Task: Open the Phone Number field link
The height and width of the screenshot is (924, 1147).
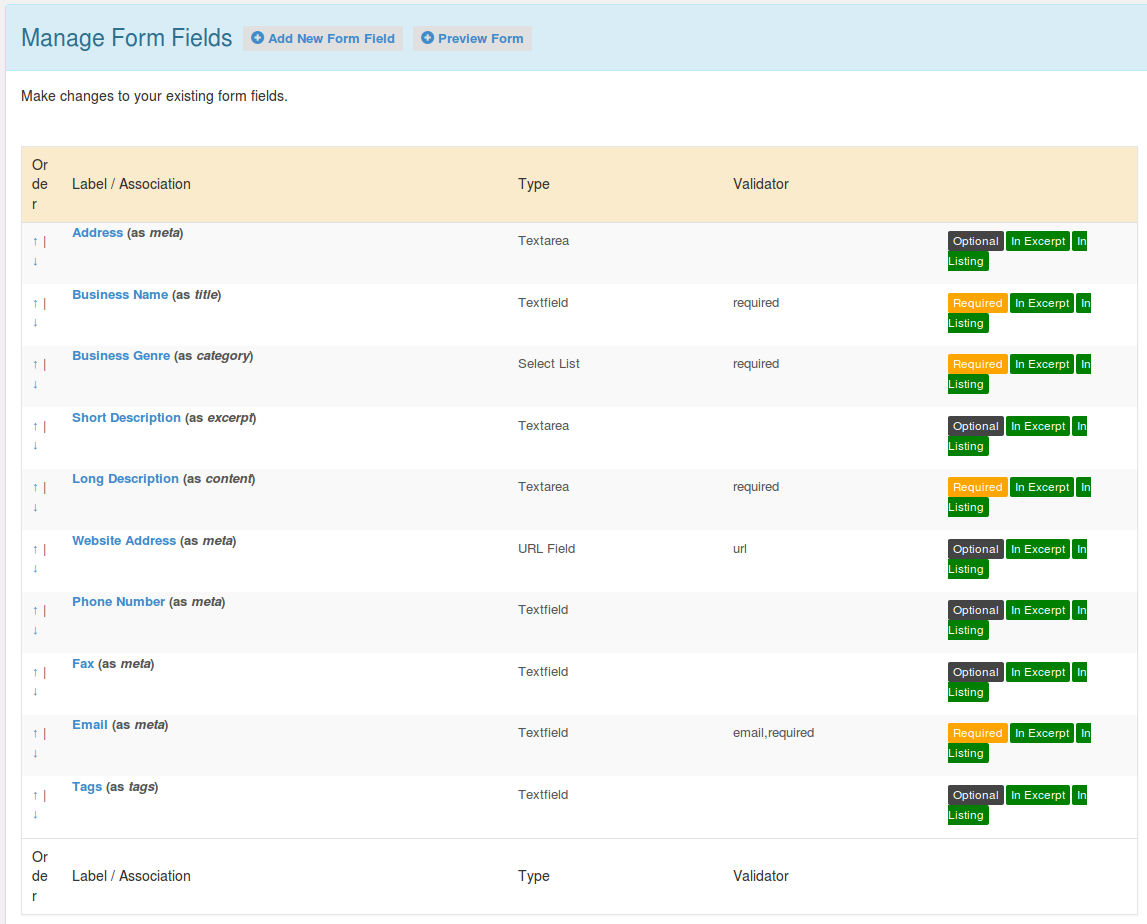Action: (x=118, y=602)
